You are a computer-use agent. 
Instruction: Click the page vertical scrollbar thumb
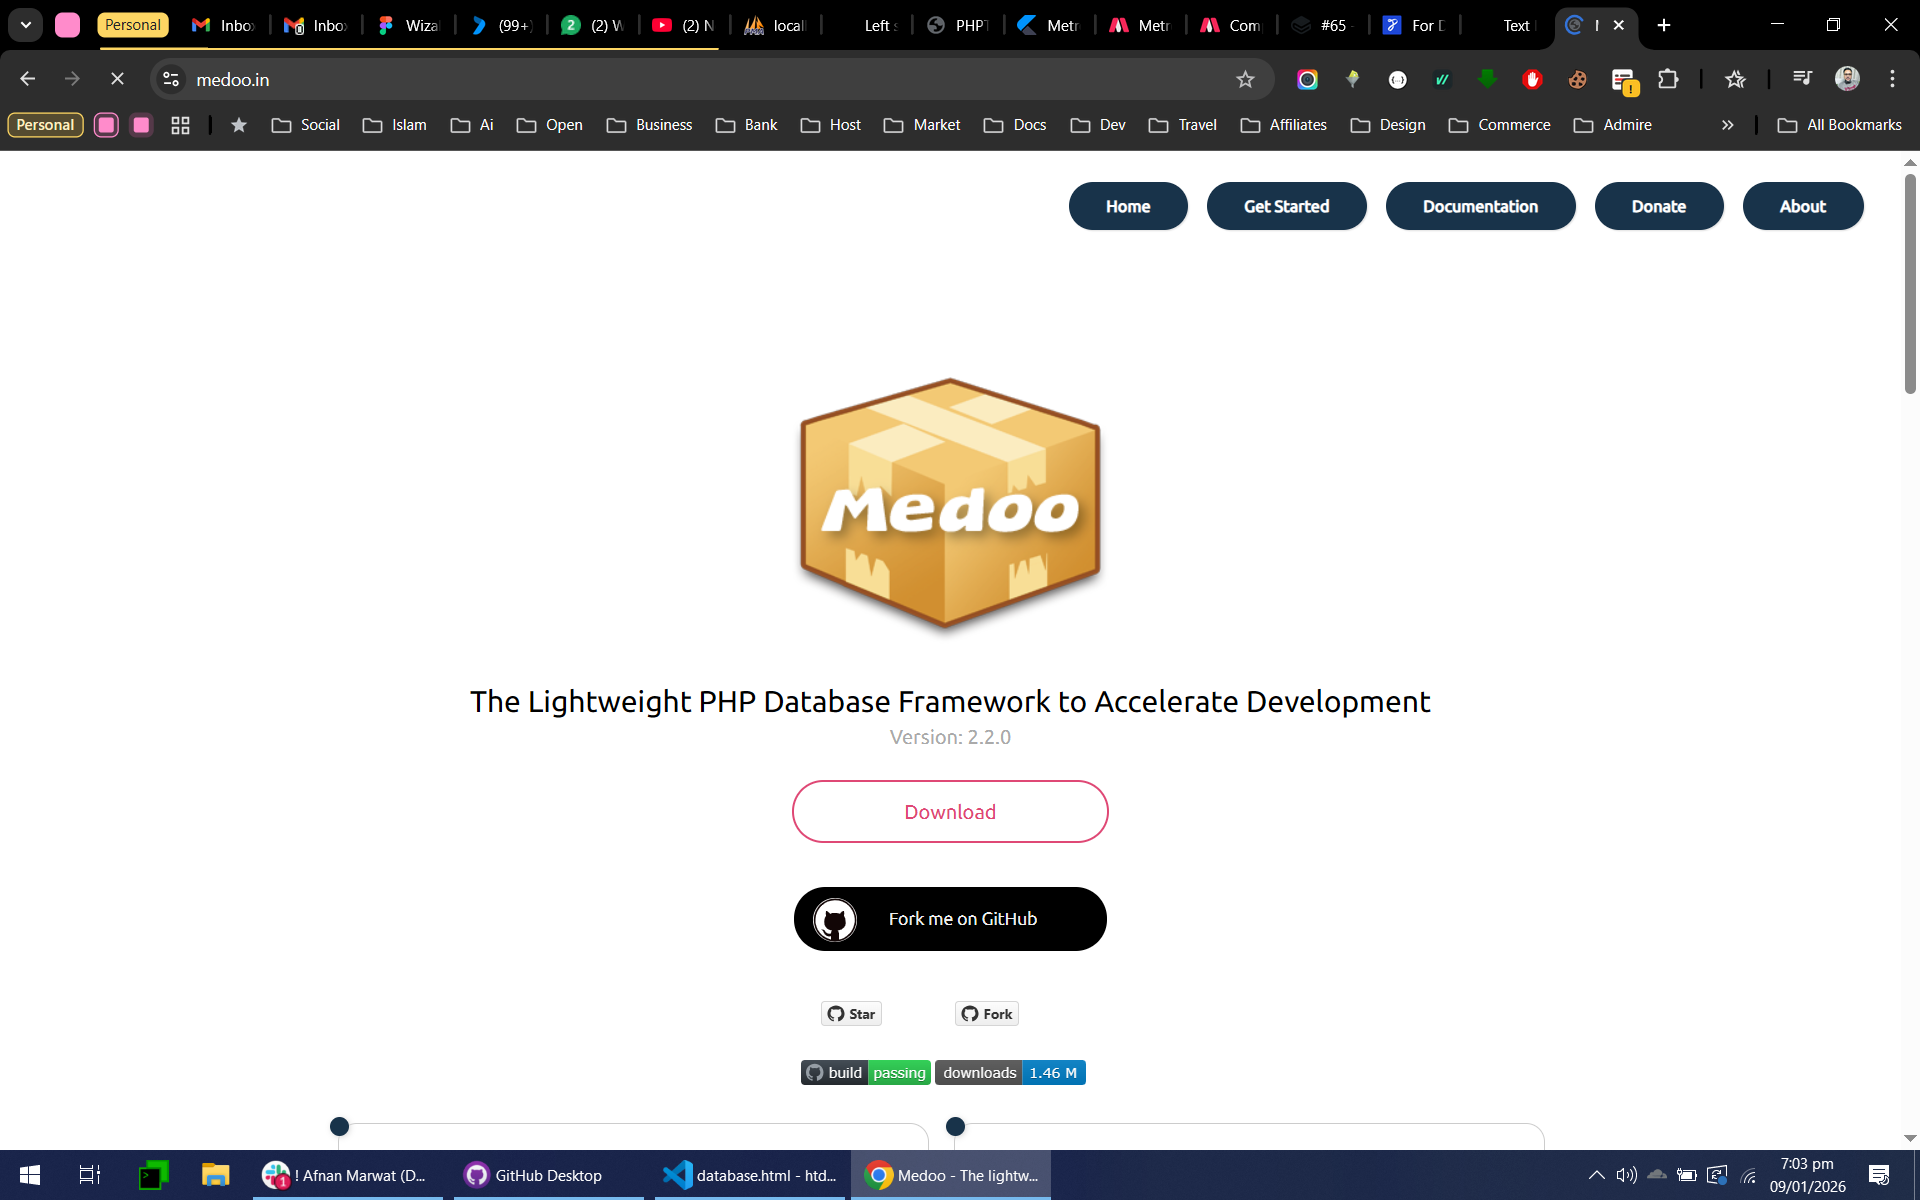pyautogui.click(x=1909, y=285)
